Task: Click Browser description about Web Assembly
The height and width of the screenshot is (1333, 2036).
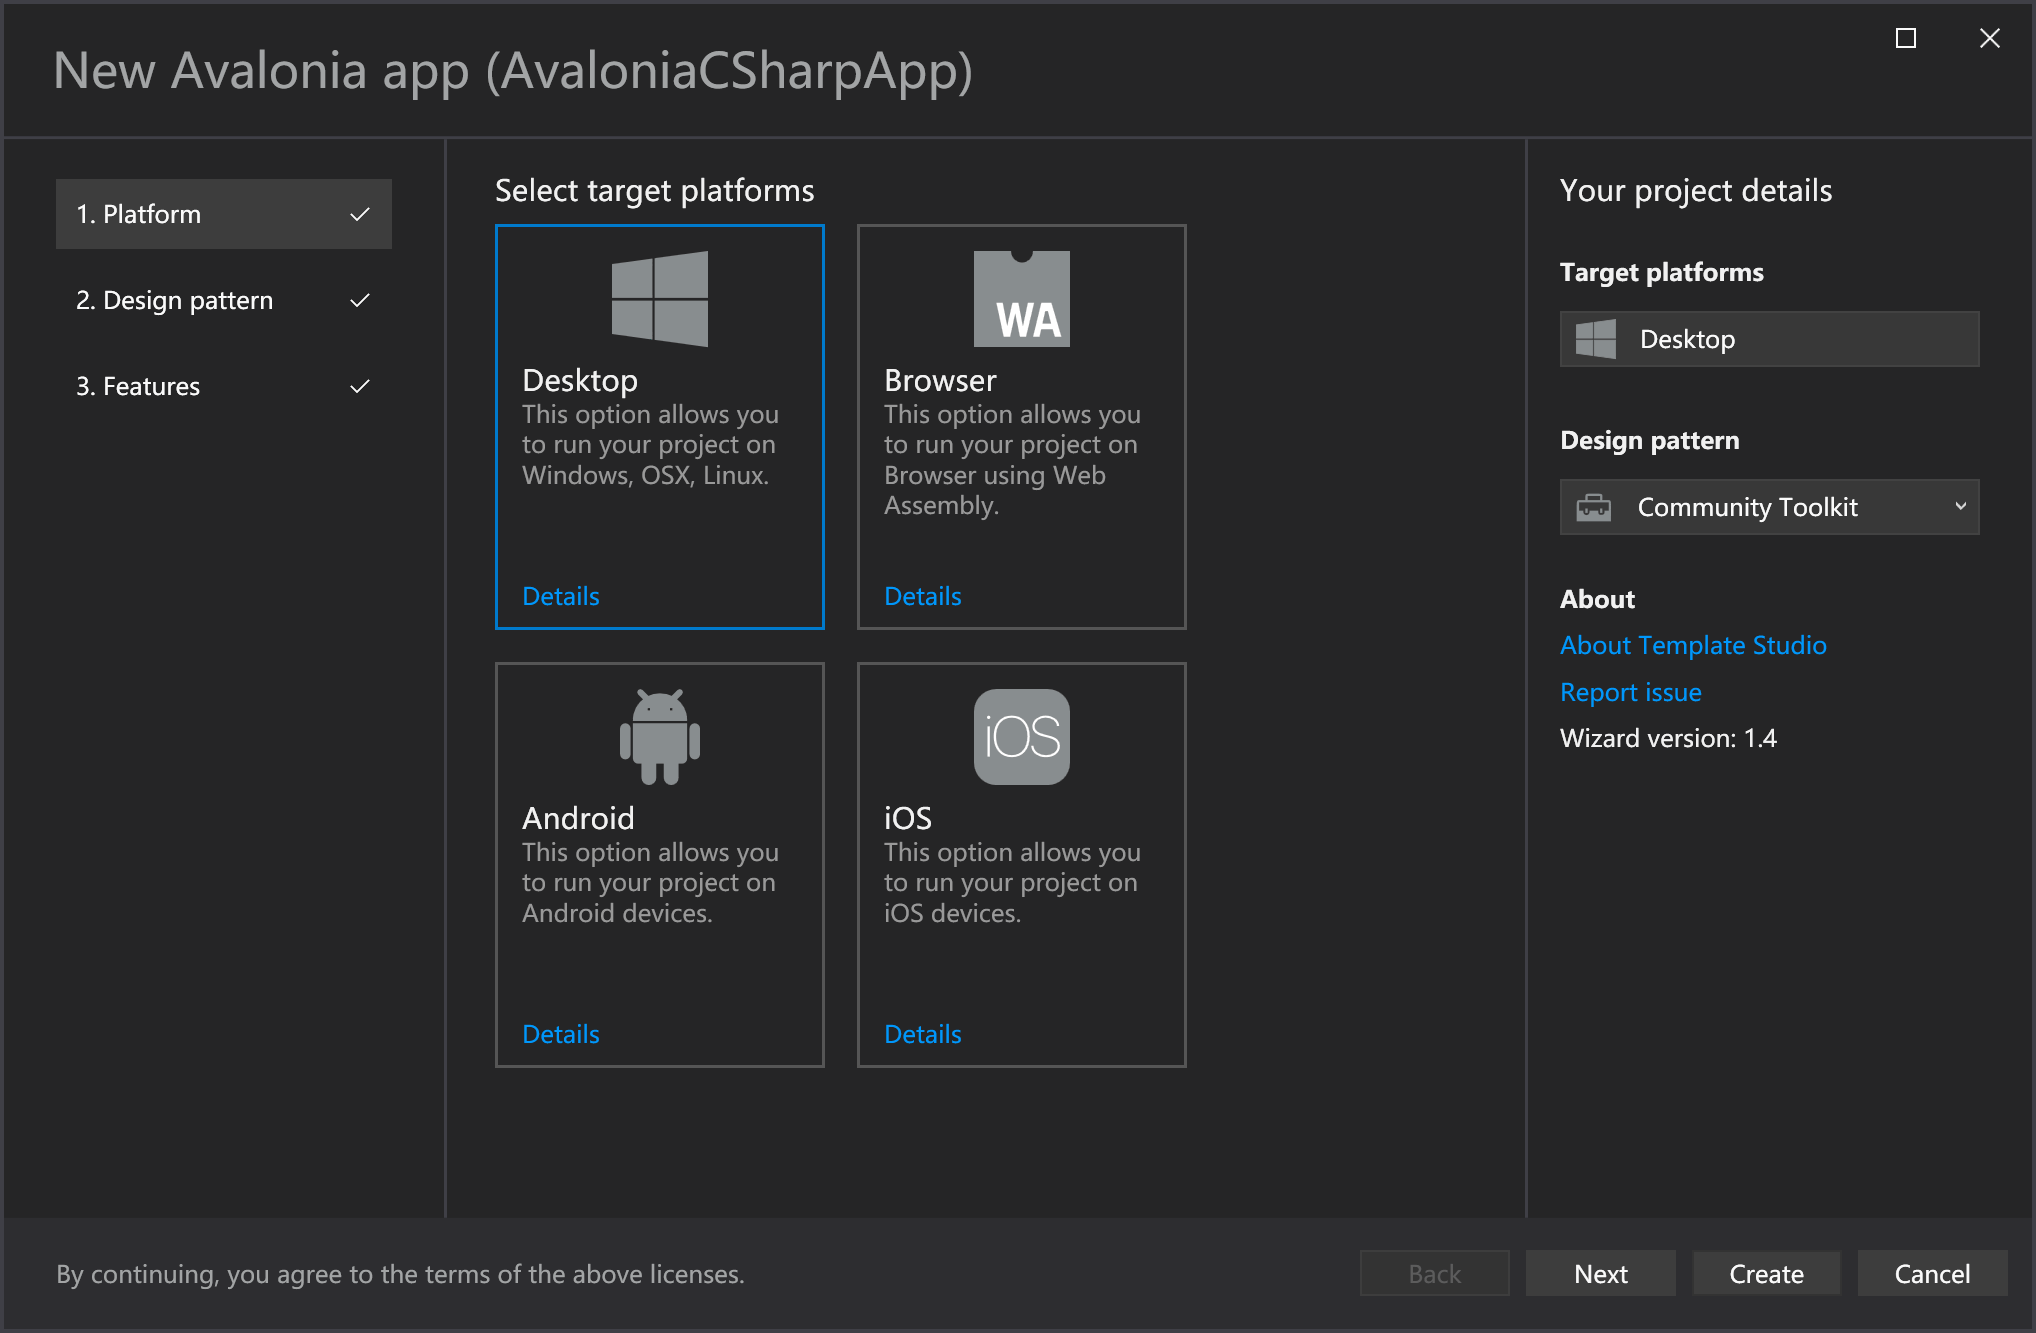Action: (x=1012, y=460)
